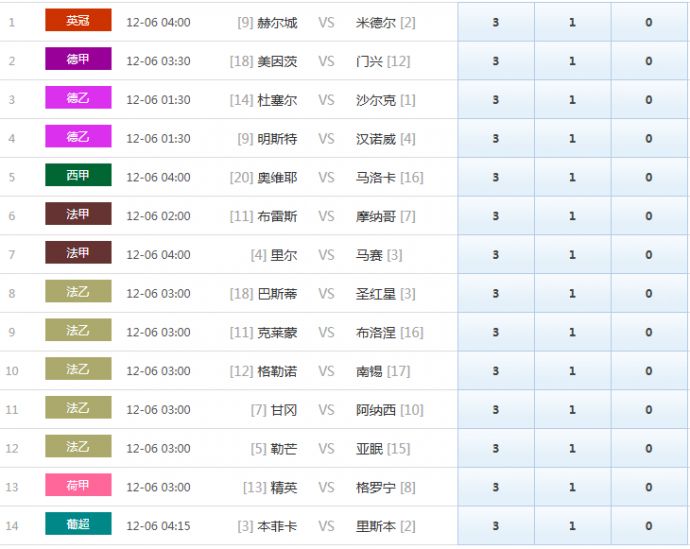Select the teal 葡超 league tag

point(78,525)
